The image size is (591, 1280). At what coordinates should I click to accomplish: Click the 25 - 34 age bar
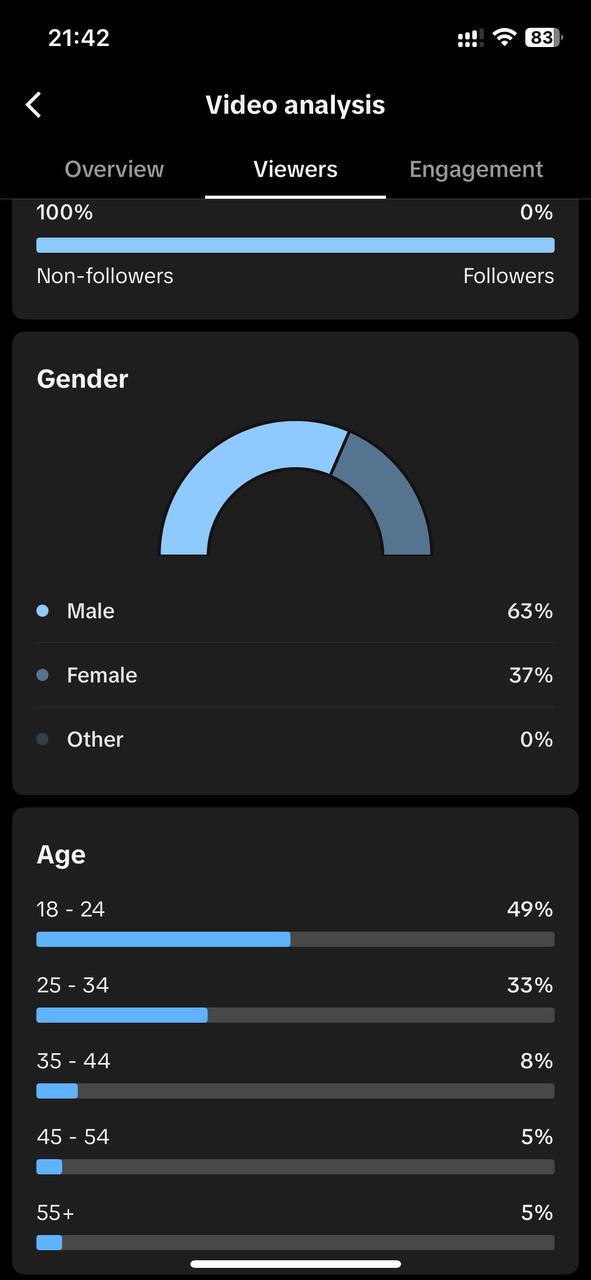[295, 1015]
